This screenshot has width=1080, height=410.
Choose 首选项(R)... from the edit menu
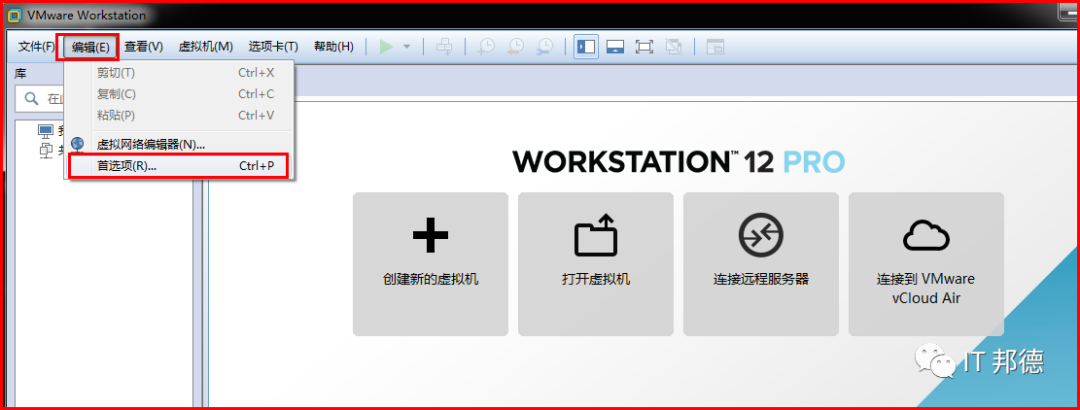[181, 166]
